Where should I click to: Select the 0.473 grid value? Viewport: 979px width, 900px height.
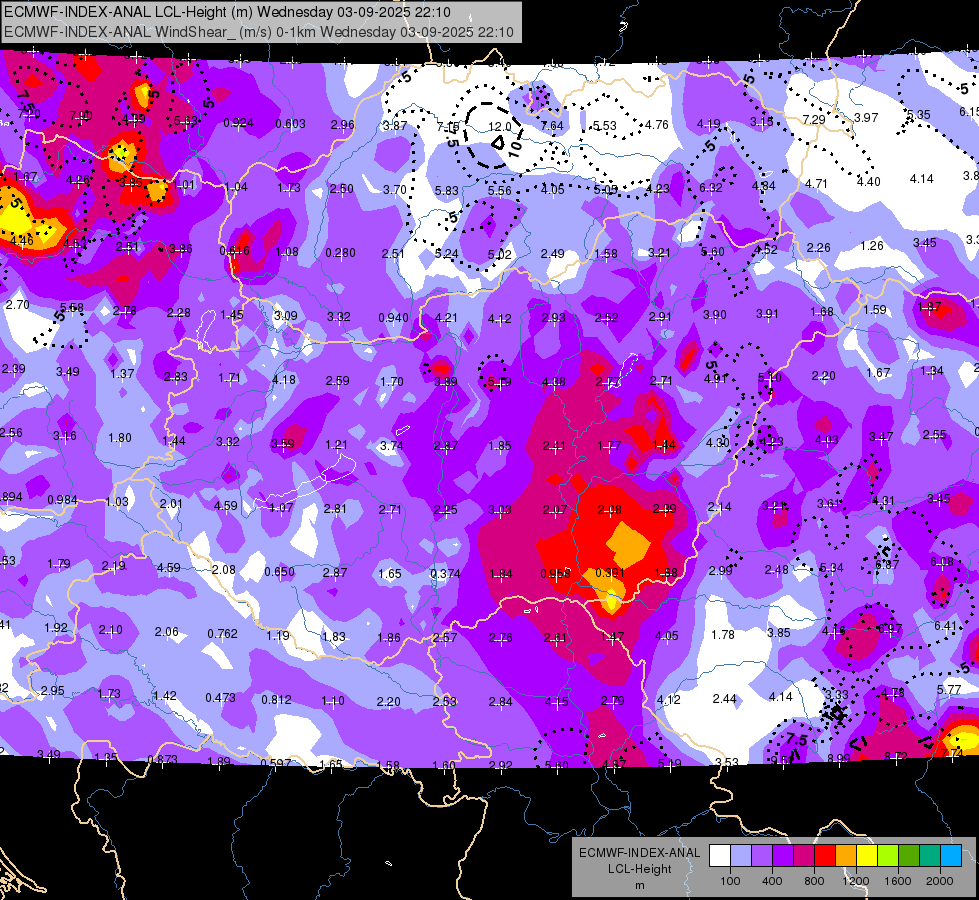click(220, 697)
